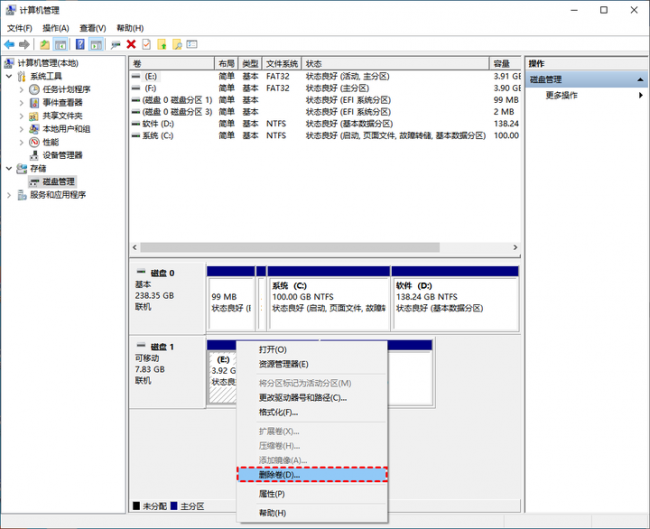Collapse the 存储 tree node
The width and height of the screenshot is (650, 529).
pyautogui.click(x=9, y=168)
